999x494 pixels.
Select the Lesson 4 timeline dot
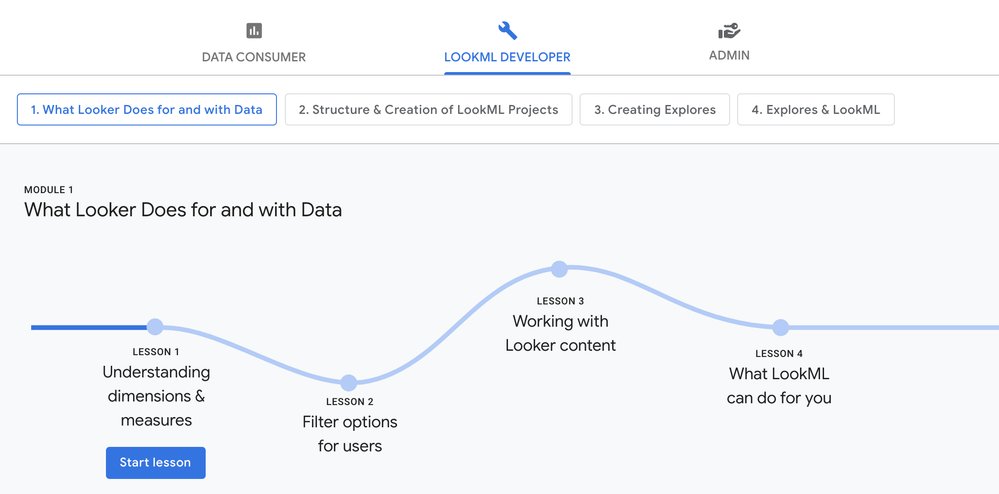[780, 328]
